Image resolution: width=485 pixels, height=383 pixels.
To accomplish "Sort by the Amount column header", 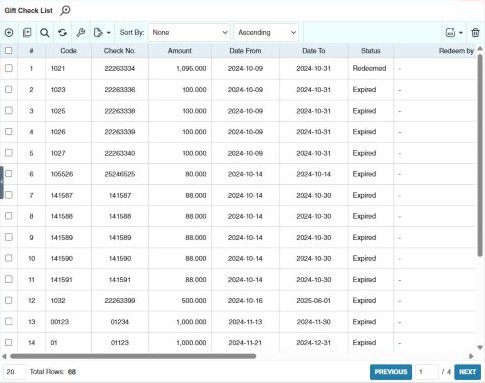I will tap(180, 51).
